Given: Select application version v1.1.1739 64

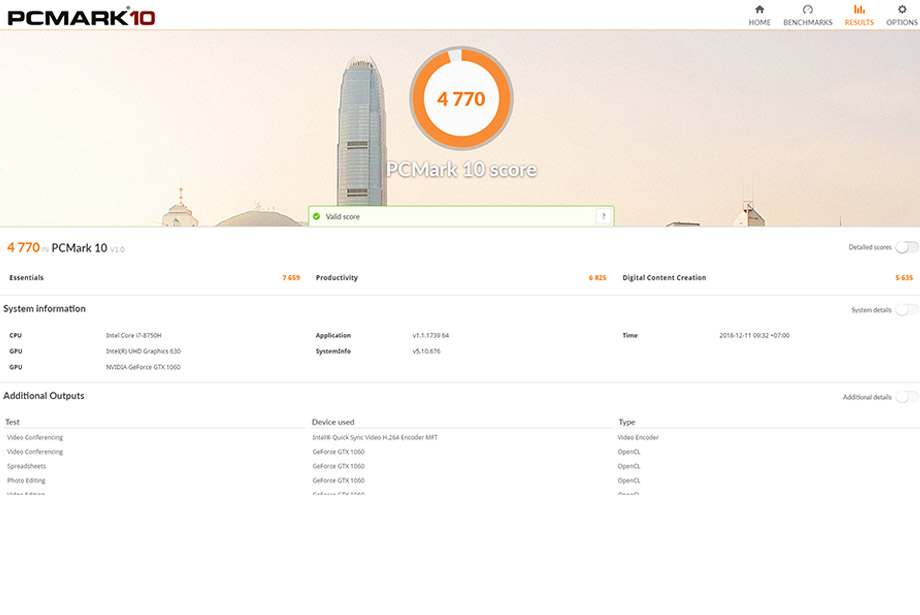Looking at the screenshot, I should (431, 336).
